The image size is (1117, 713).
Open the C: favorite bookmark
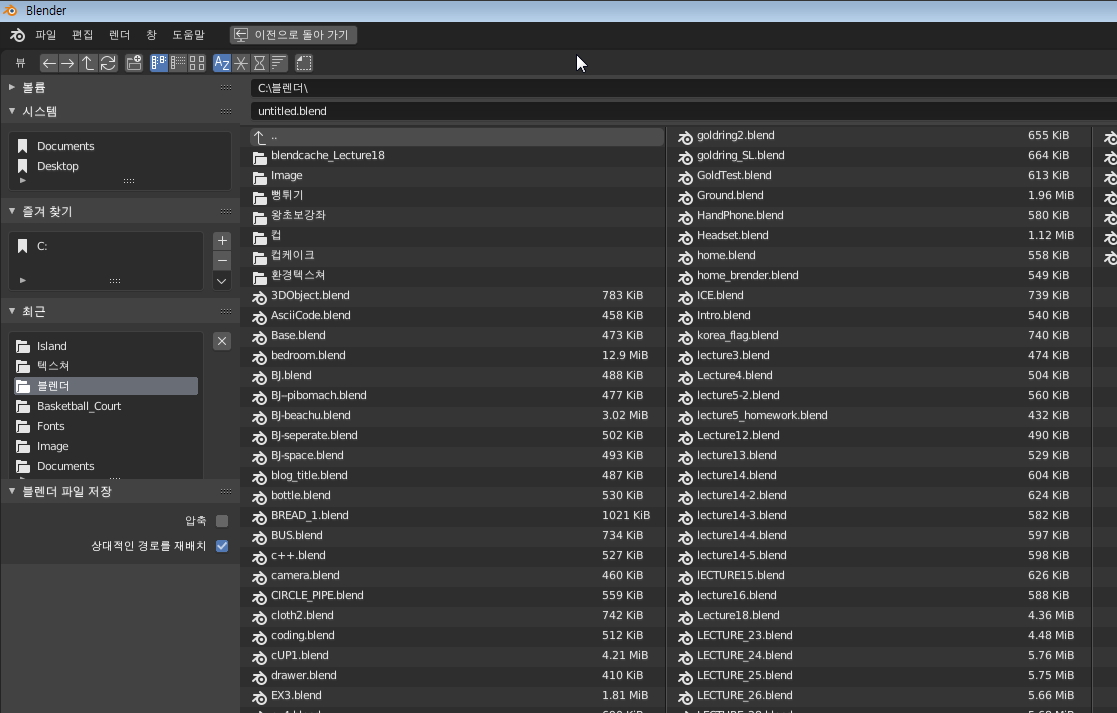pos(107,246)
